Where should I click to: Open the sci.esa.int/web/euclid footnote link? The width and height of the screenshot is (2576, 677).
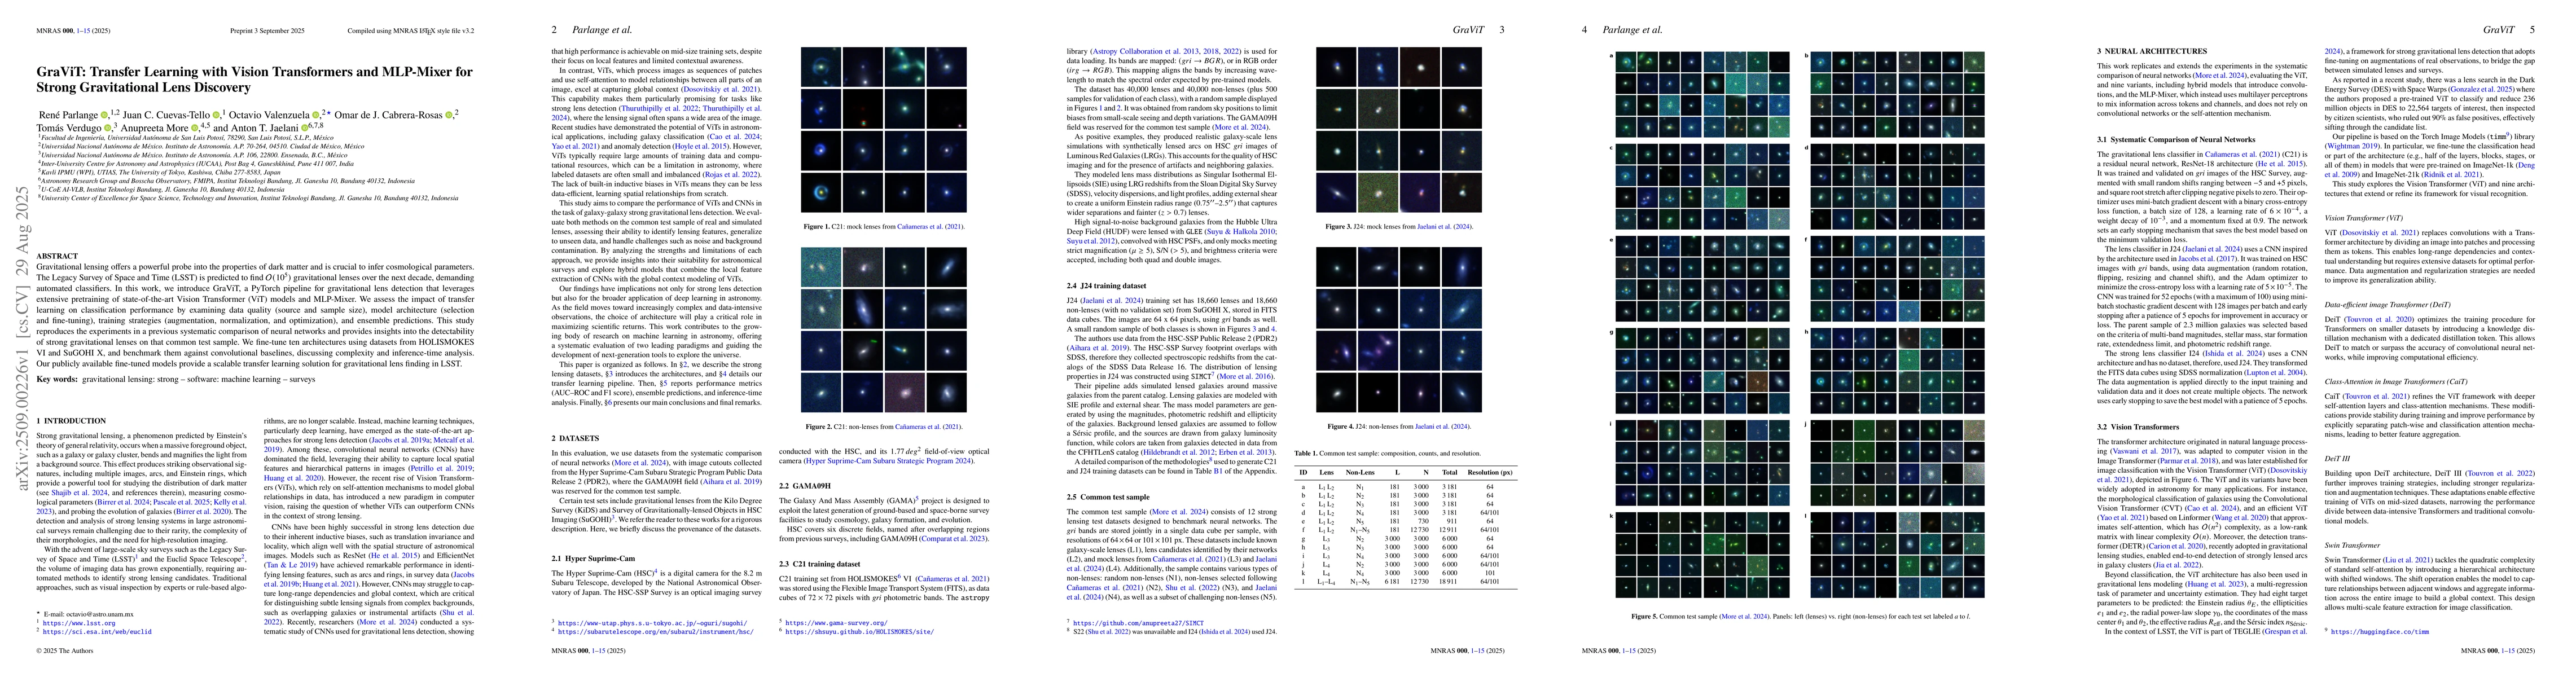[97, 632]
